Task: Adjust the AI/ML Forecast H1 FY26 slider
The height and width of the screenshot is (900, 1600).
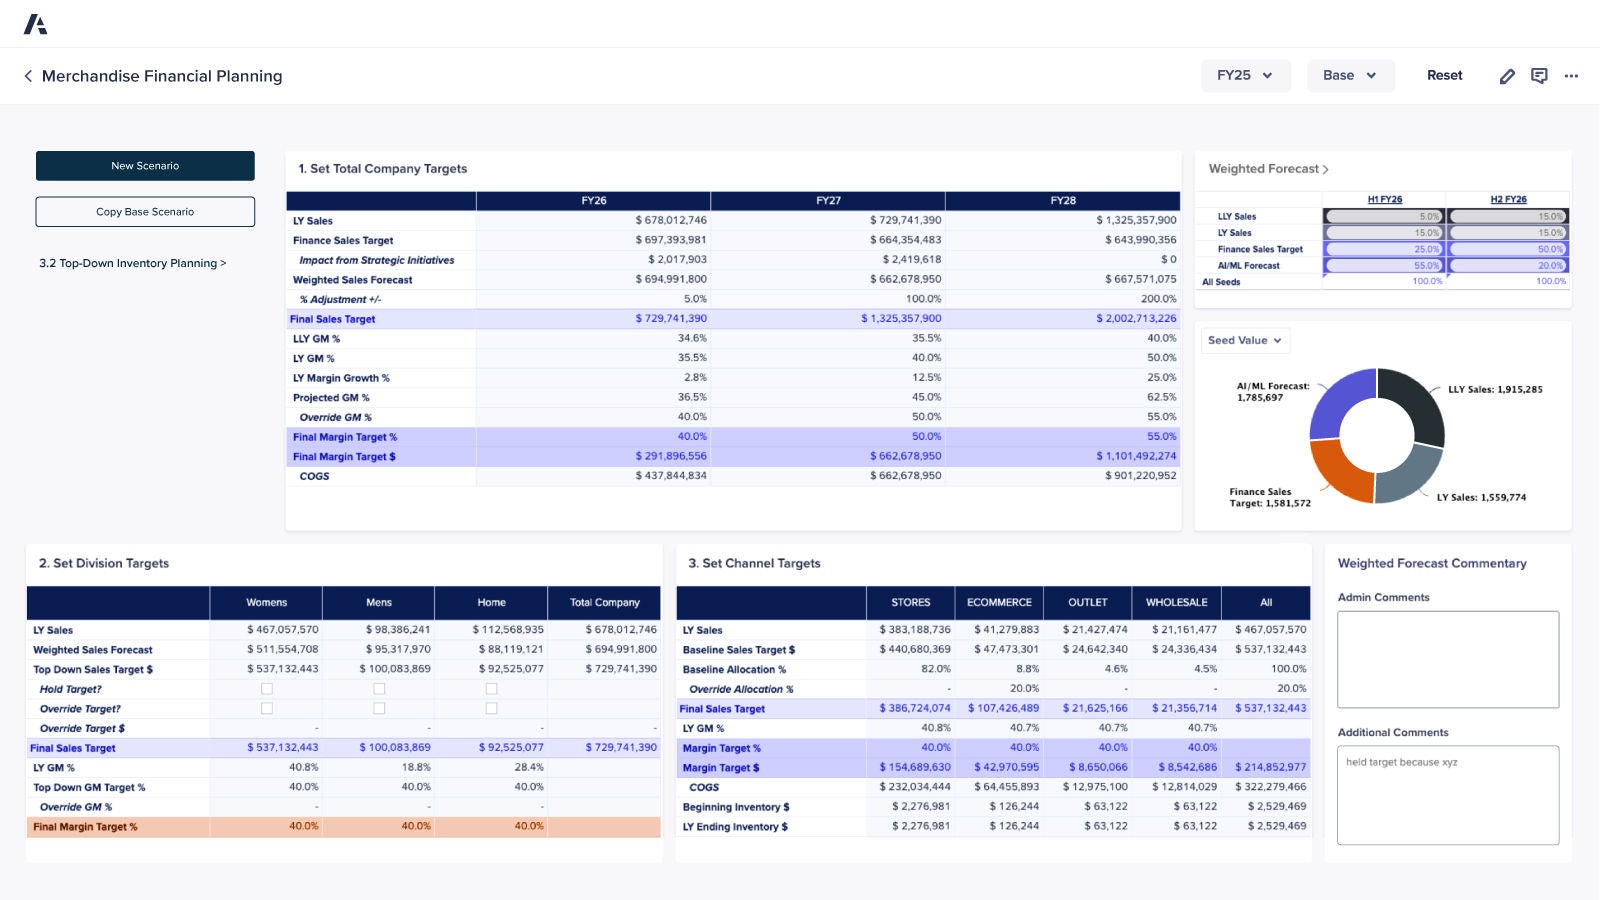Action: point(1385,266)
